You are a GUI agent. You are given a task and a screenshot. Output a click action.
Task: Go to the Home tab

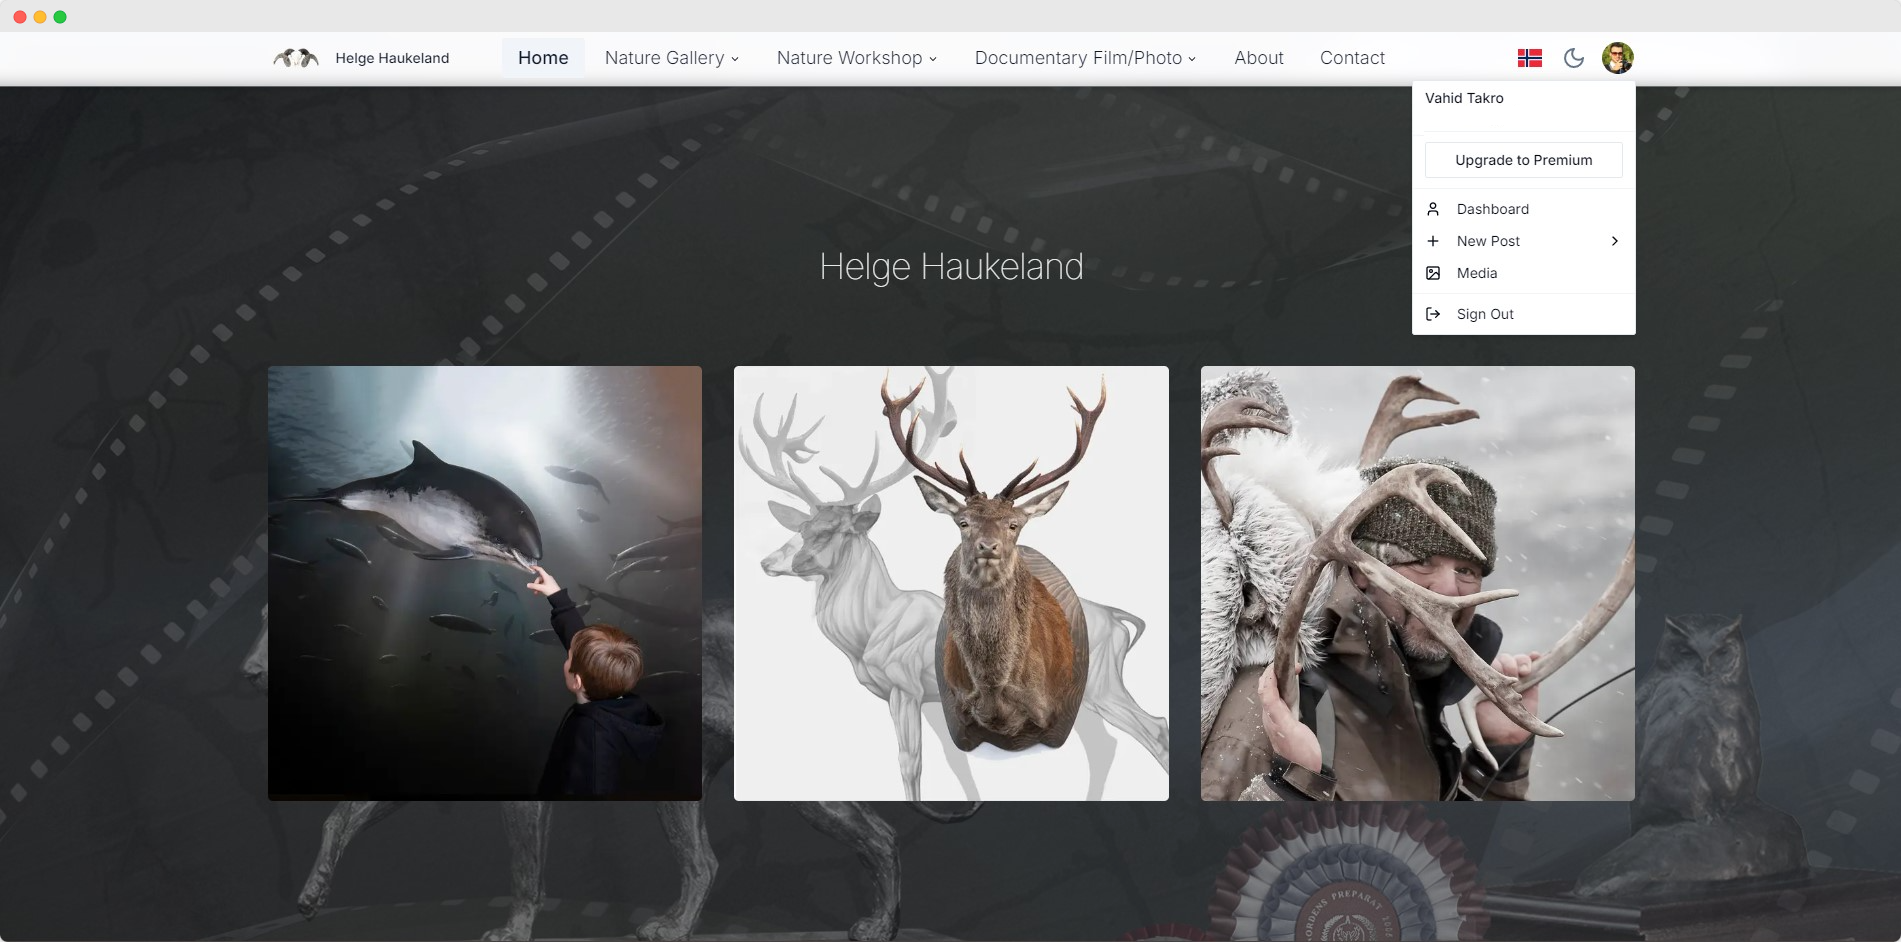tap(543, 58)
